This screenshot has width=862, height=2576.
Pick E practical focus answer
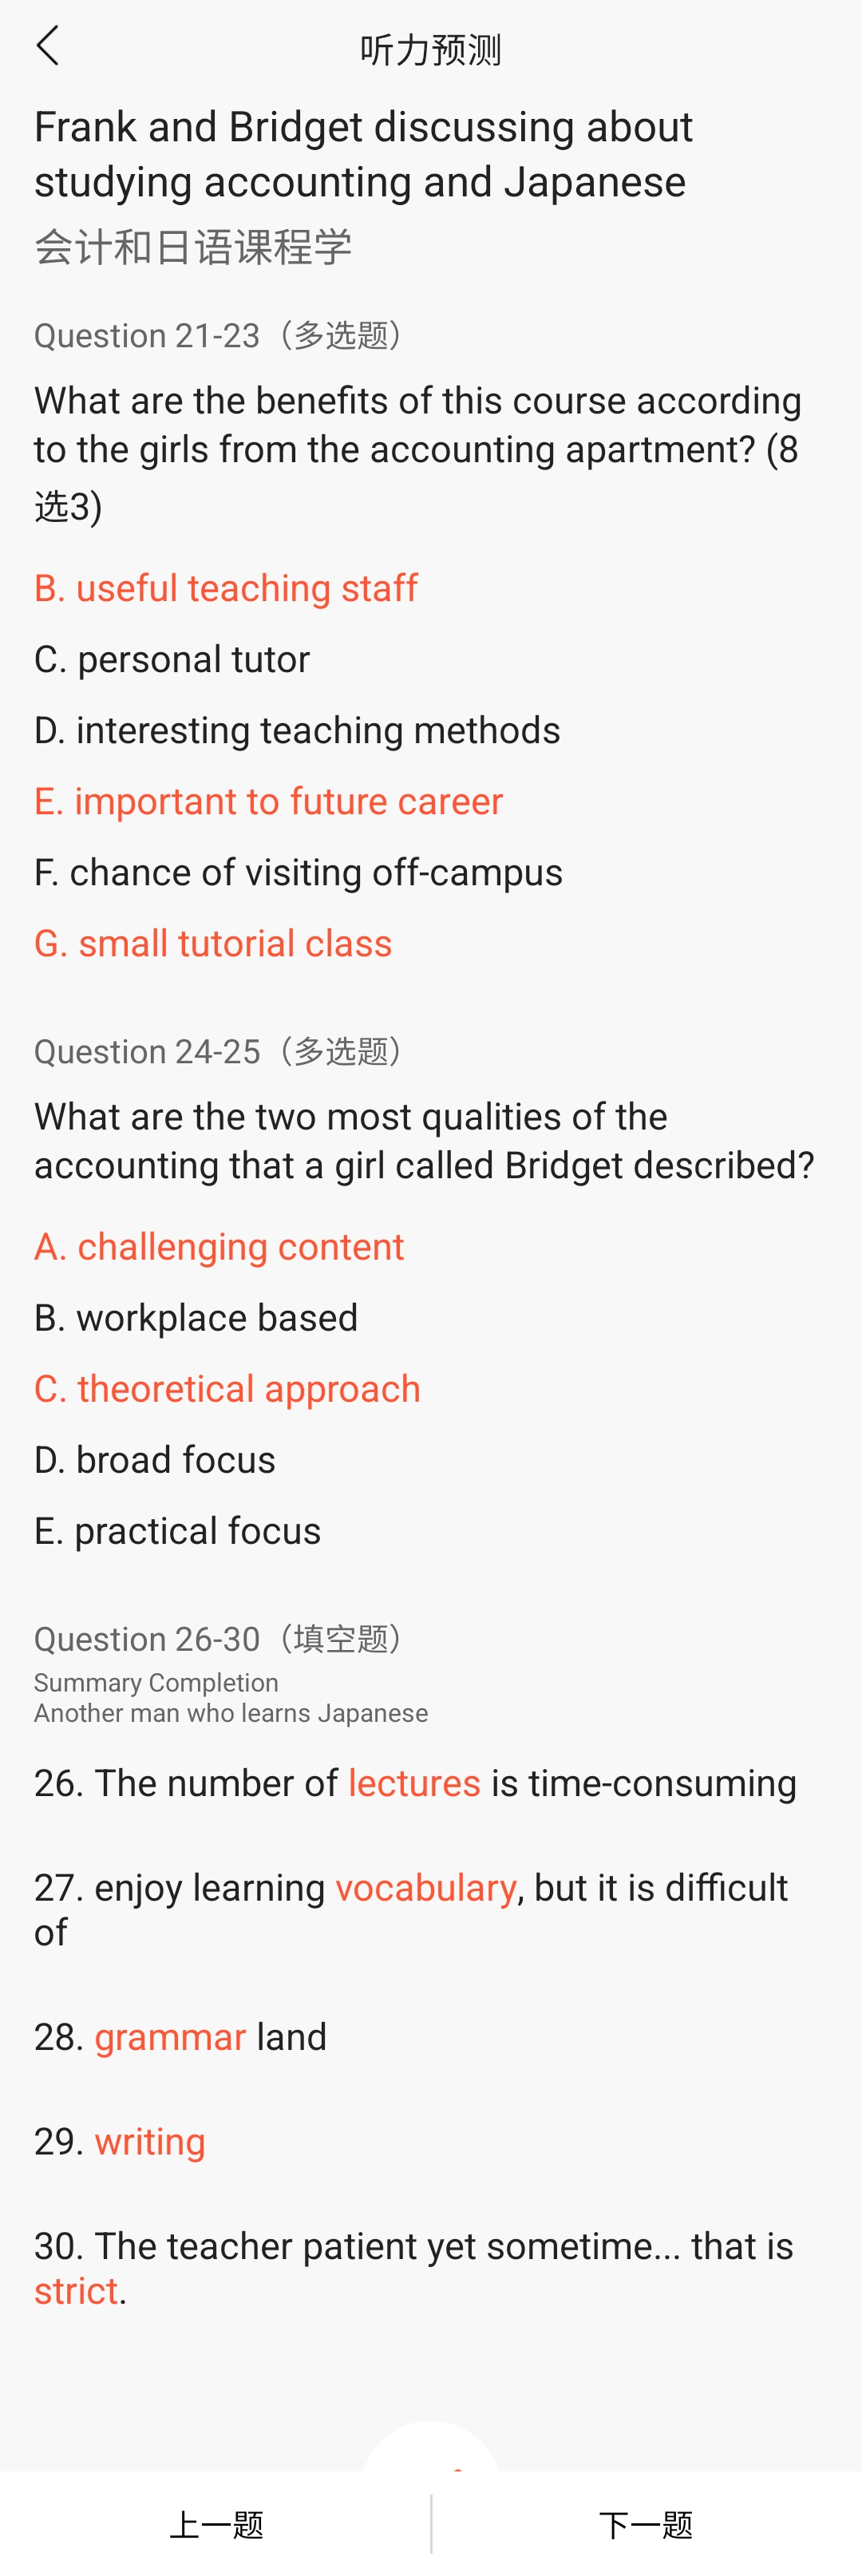(x=178, y=1530)
